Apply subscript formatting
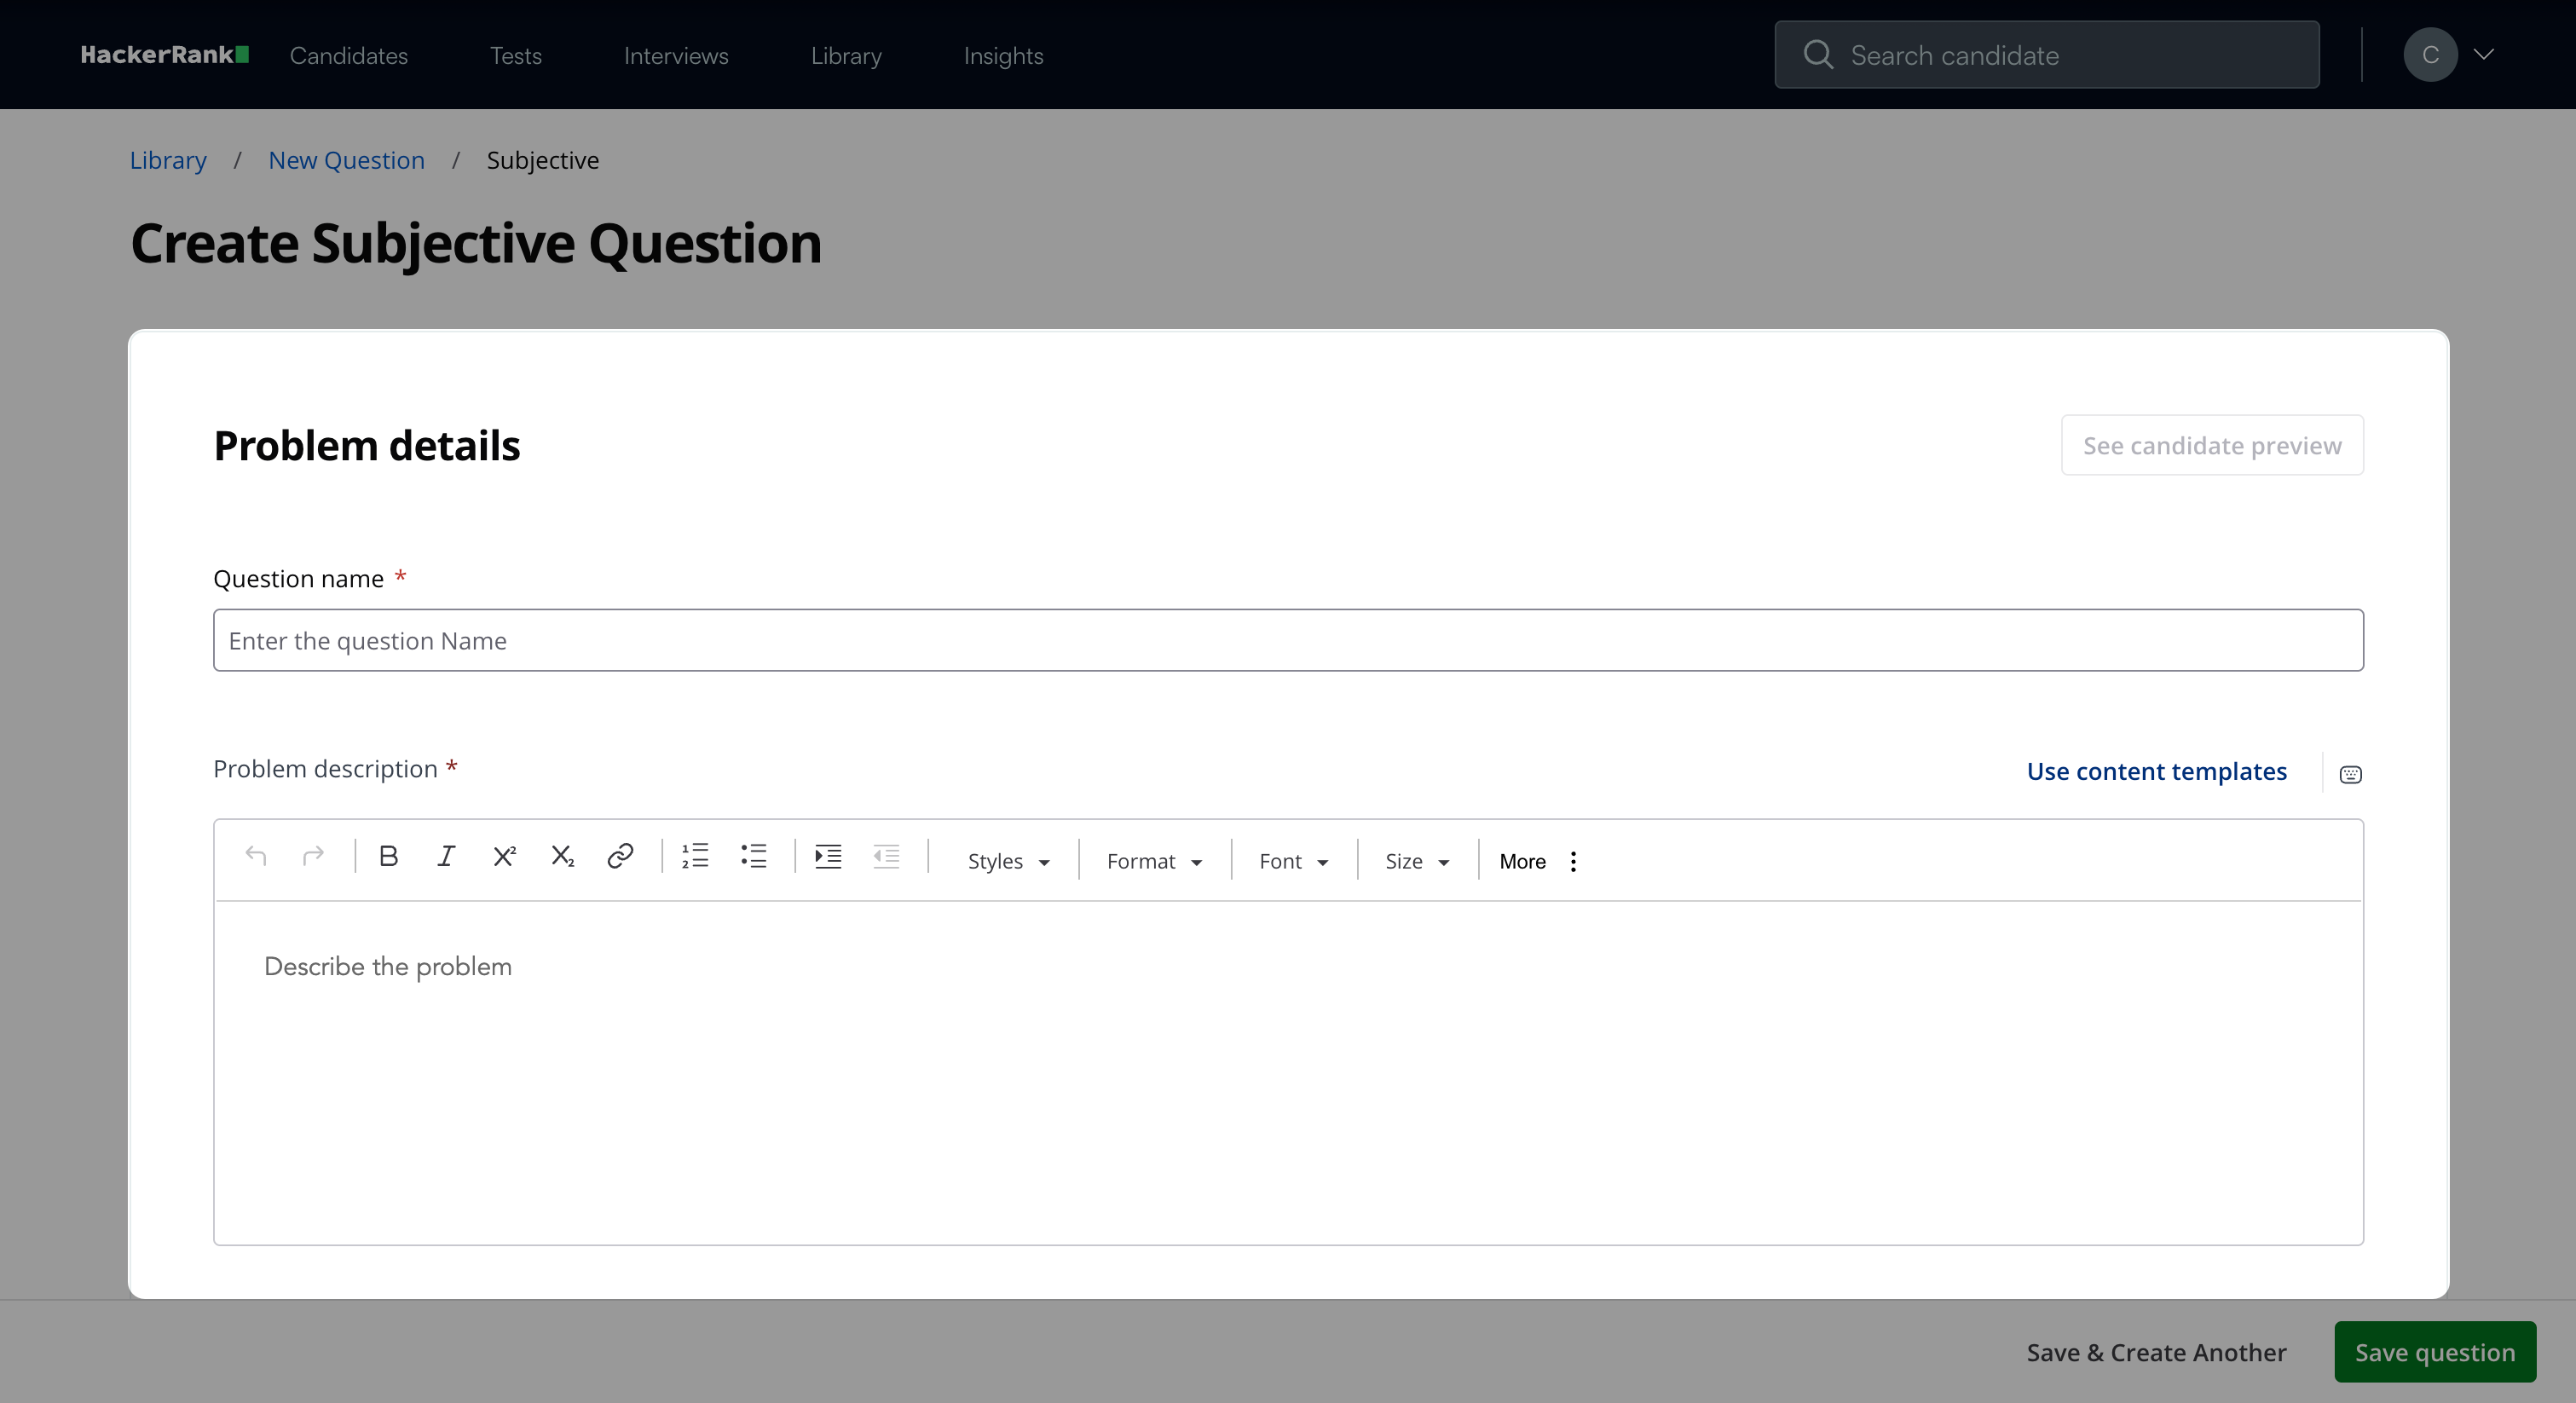Screen dimensions: 2576x1403 pyautogui.click(x=562, y=857)
